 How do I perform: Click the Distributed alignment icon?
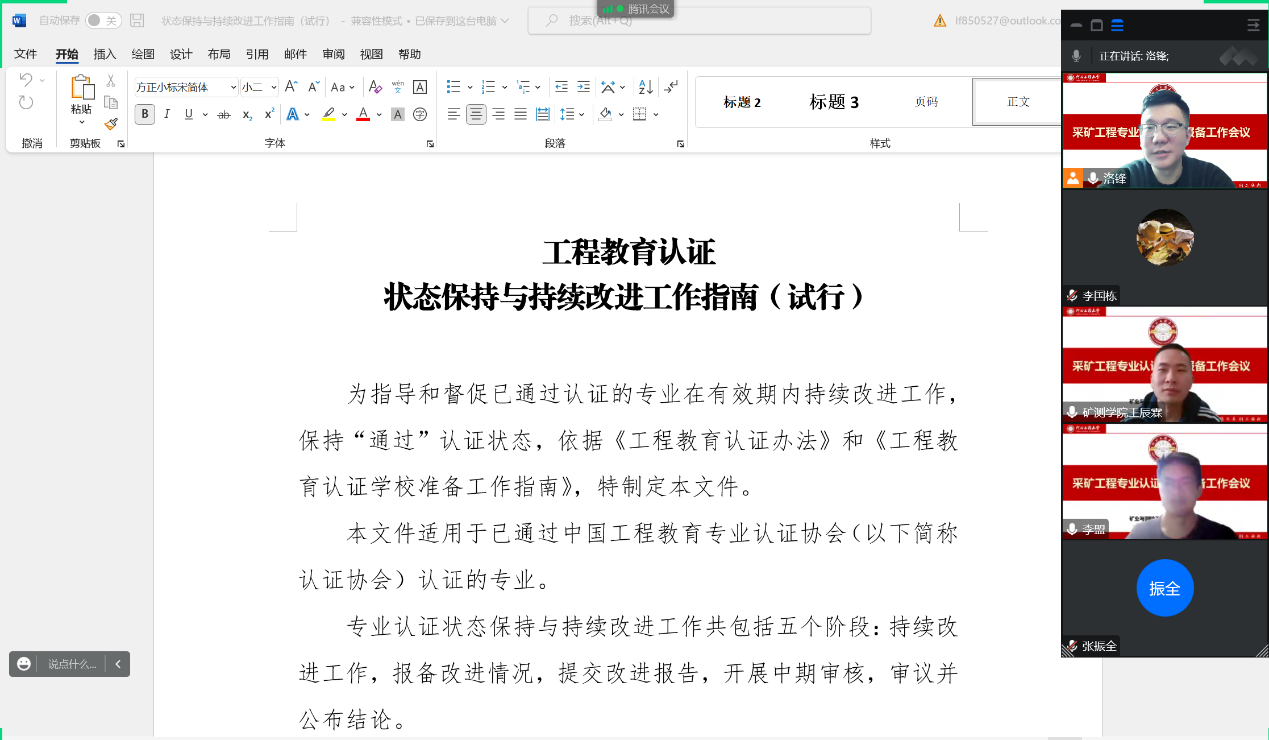(x=543, y=114)
